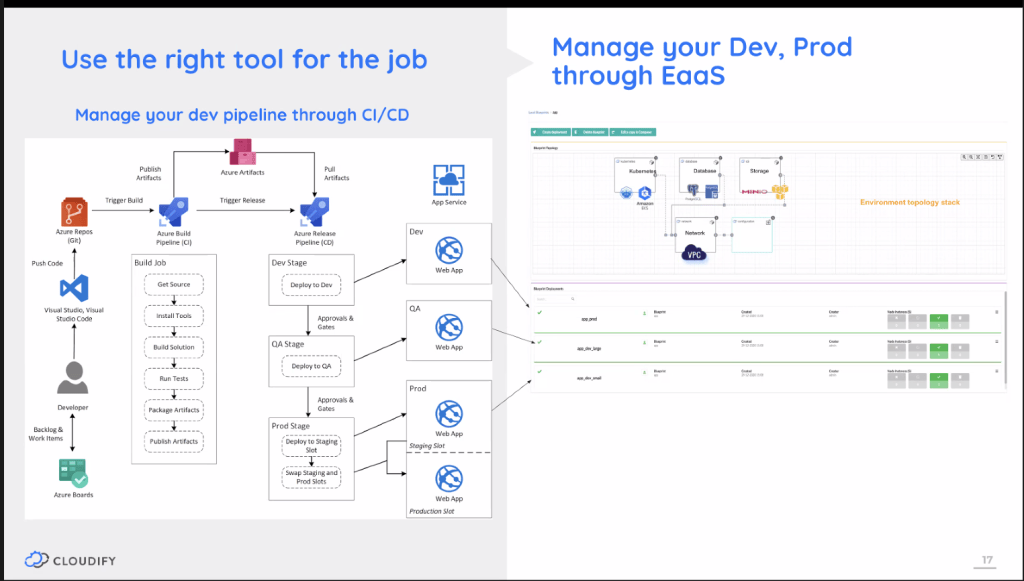Click the app_dev_large deployment name
The image size is (1024, 581).
pyautogui.click(x=589, y=349)
